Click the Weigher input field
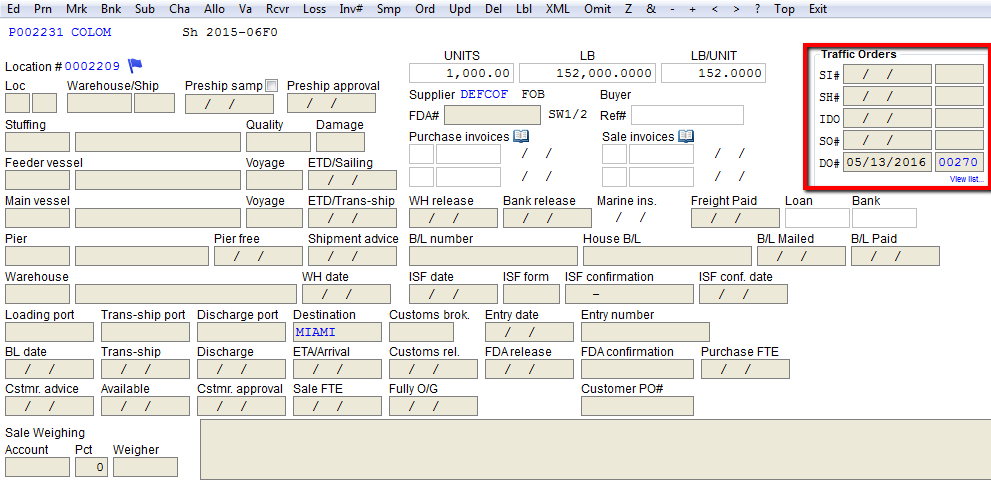This screenshot has width=991, height=481. (x=145, y=467)
